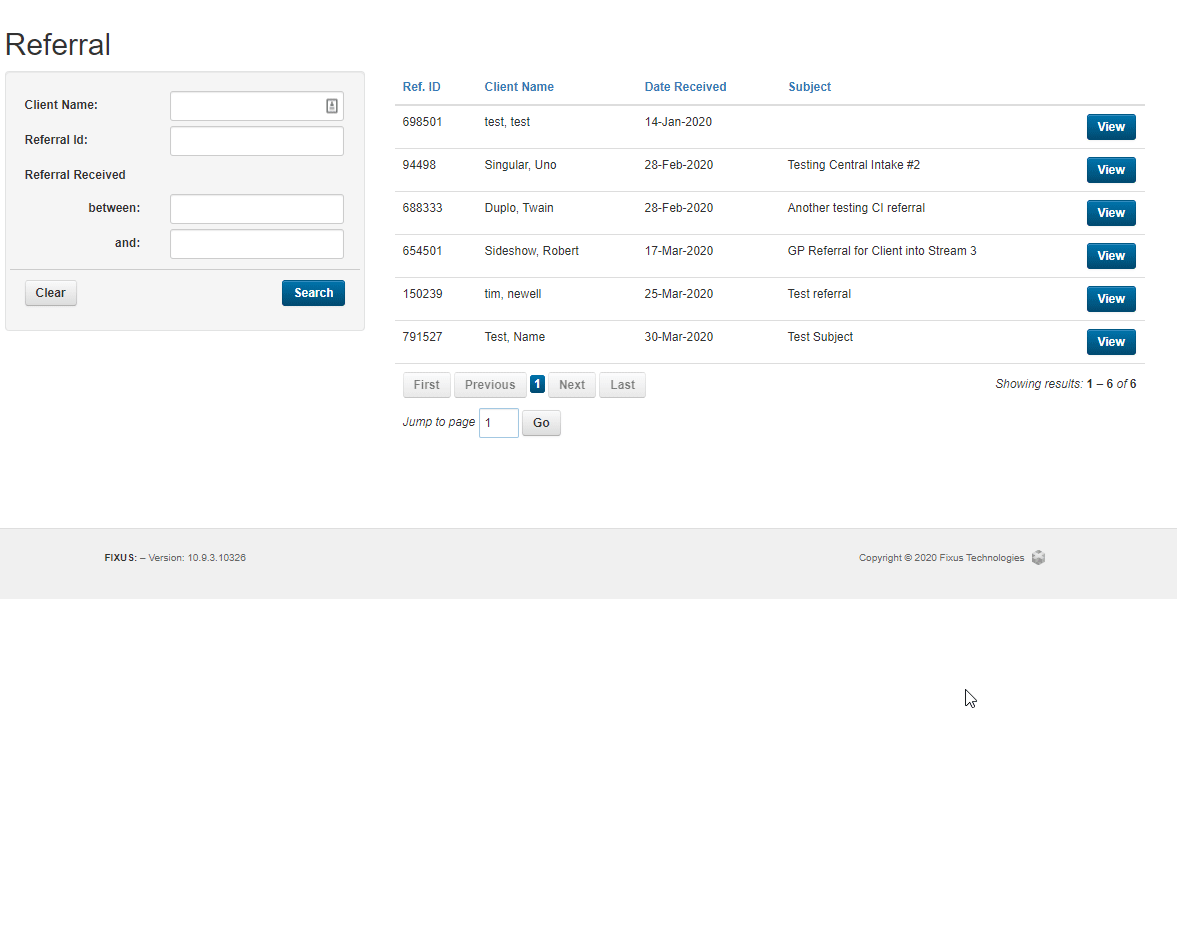Screen dimensions: 1177x932
Task: Go to the Next page
Action: coord(572,385)
